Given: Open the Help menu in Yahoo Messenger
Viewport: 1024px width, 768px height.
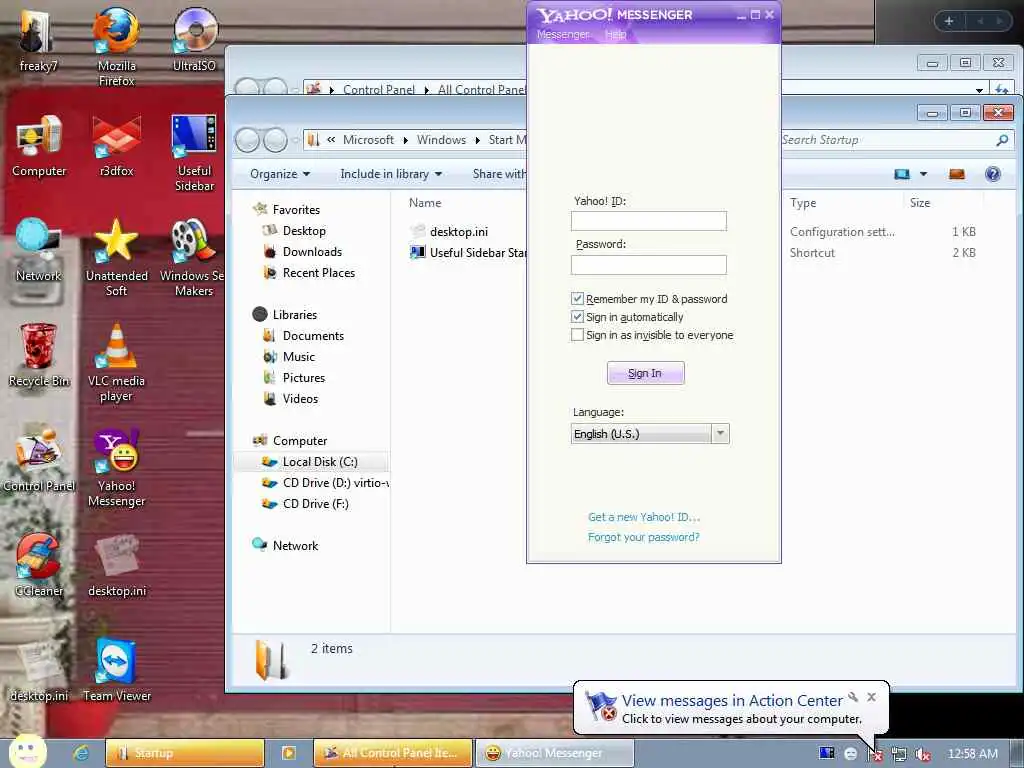Looking at the screenshot, I should pyautogui.click(x=615, y=35).
